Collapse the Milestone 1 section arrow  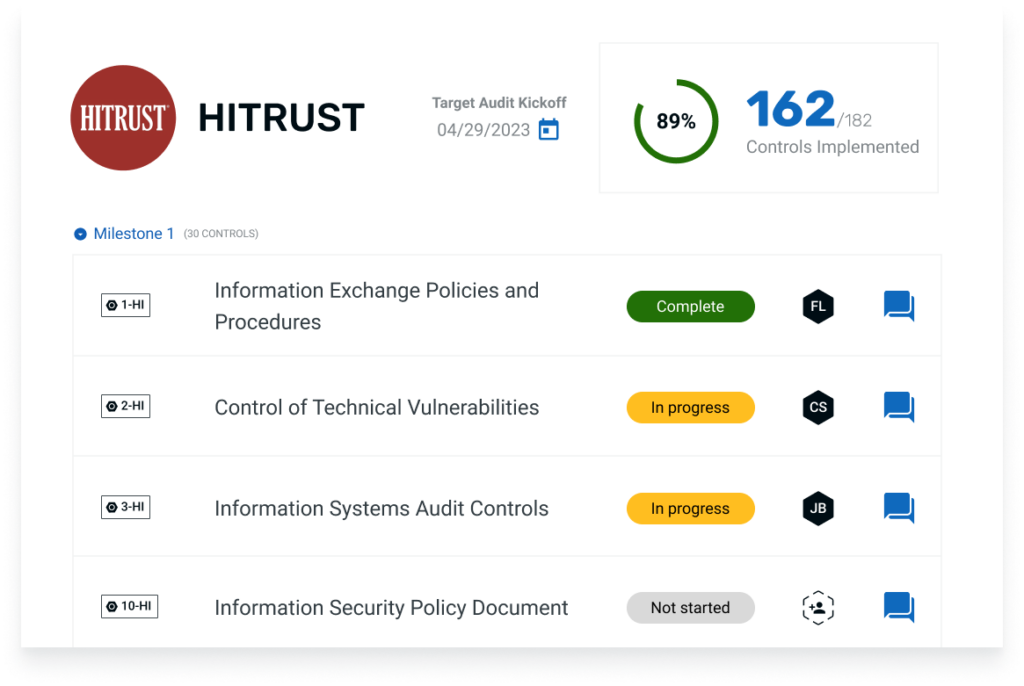[x=80, y=234]
